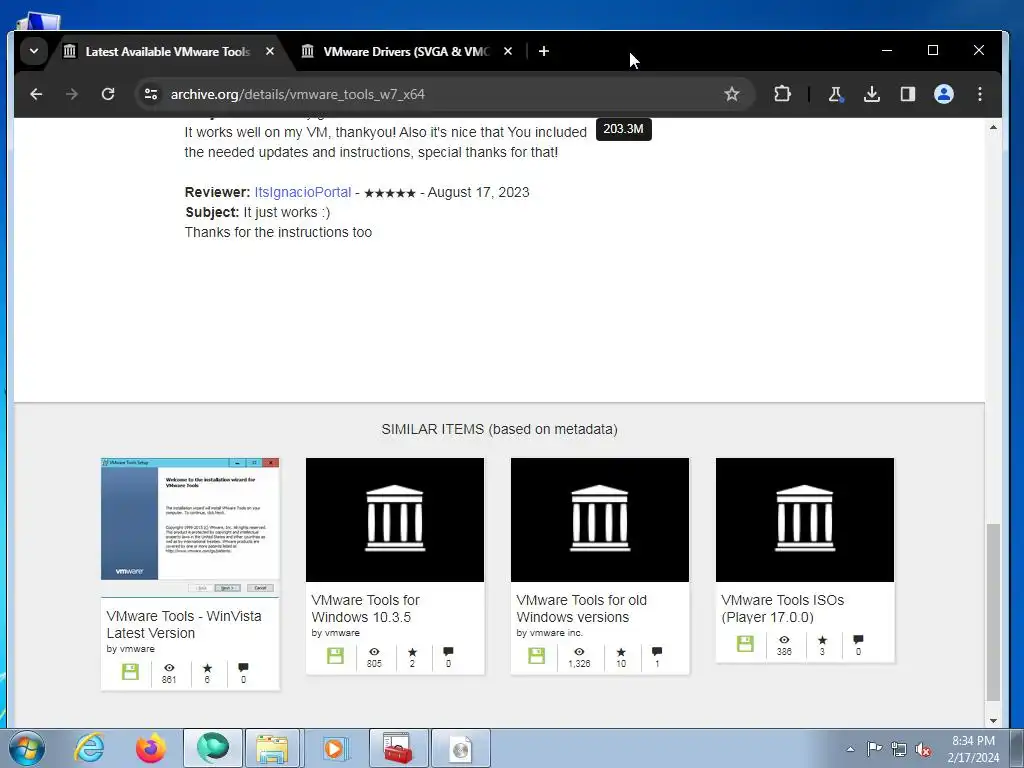Click reviews bubble on WinVista card
Viewport: 1024px width, 768px height.
243,667
